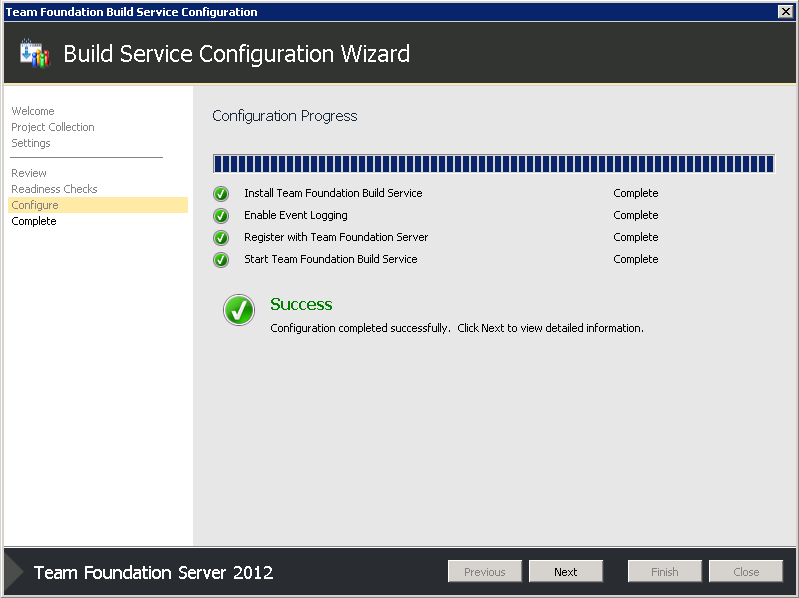Image resolution: width=799 pixels, height=598 pixels.
Task: Click the Close button in footer
Action: click(746, 572)
